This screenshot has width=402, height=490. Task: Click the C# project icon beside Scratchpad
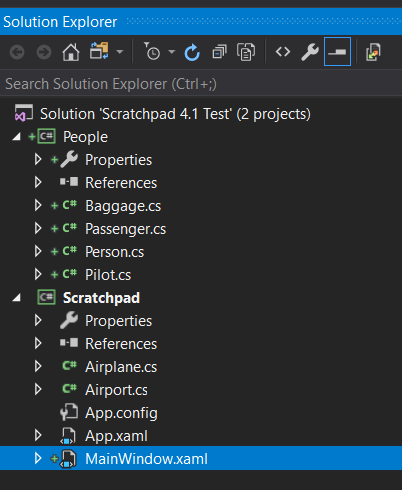pos(46,297)
